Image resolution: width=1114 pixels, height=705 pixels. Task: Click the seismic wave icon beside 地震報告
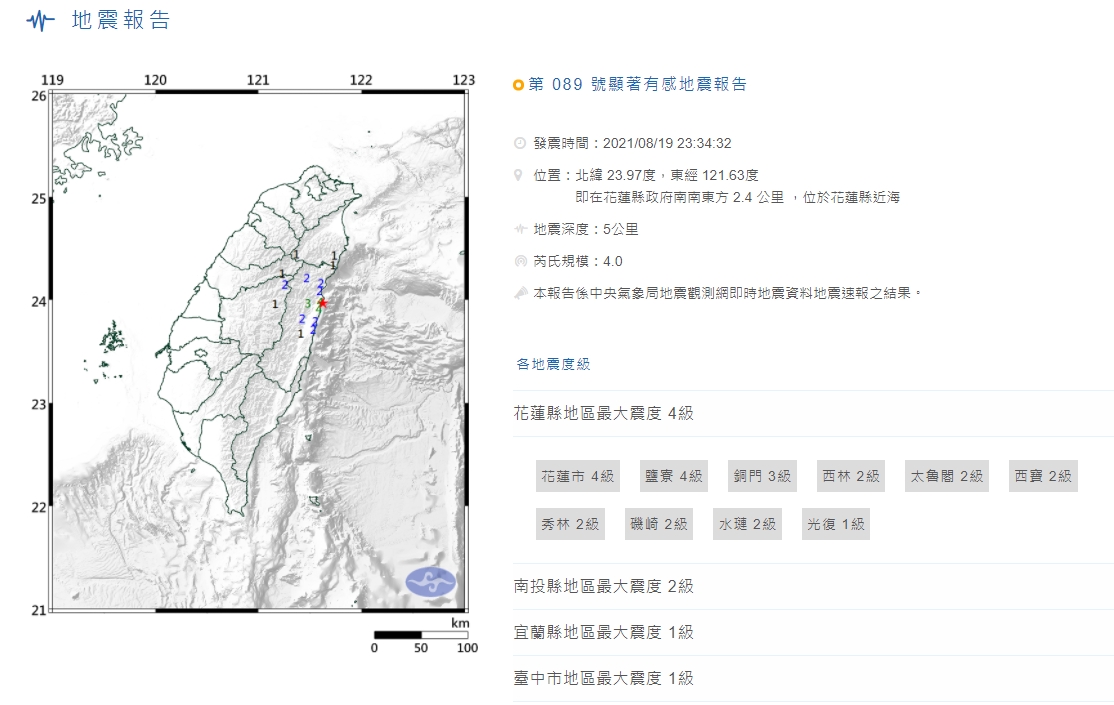click(40, 21)
